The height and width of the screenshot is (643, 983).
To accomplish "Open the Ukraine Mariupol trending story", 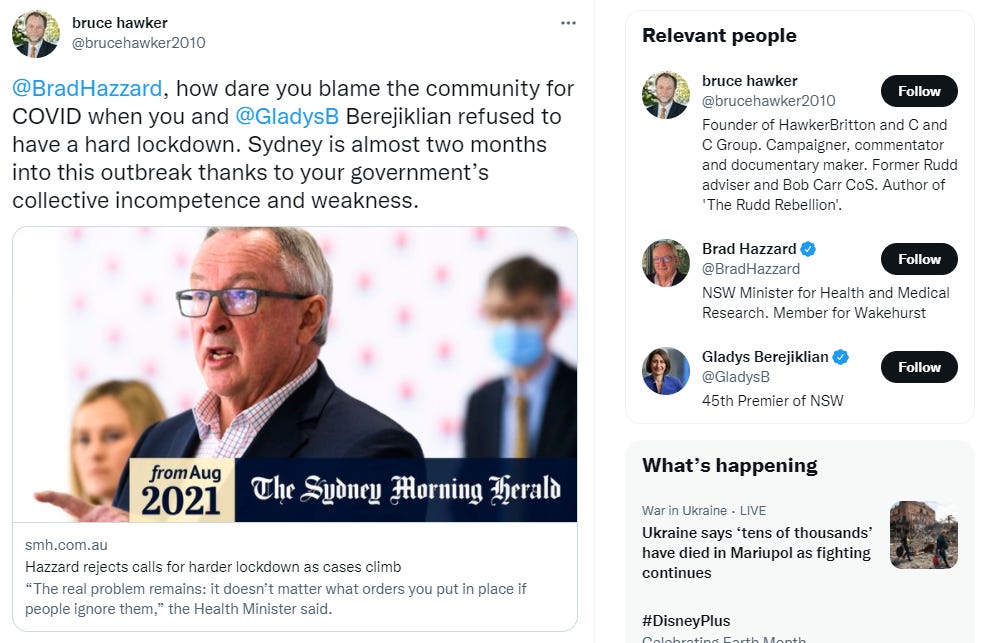I will (x=757, y=553).
